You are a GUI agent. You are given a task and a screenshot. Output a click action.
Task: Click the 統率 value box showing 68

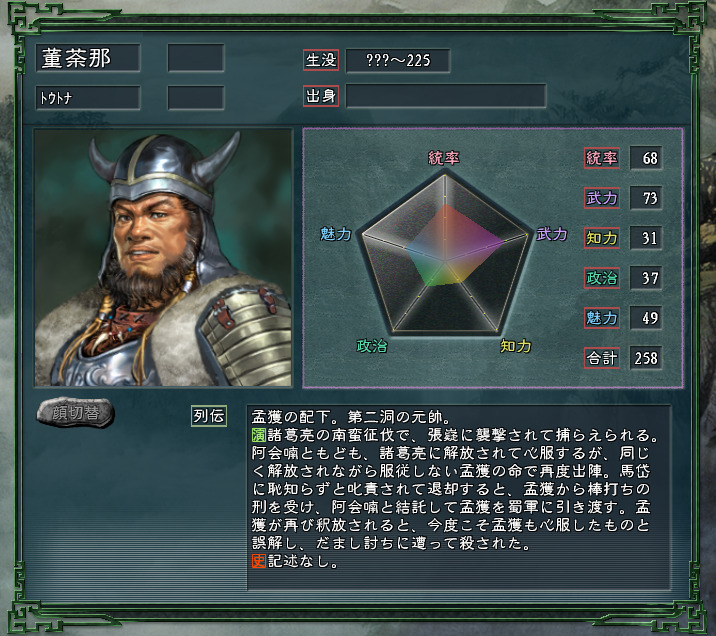pos(646,158)
